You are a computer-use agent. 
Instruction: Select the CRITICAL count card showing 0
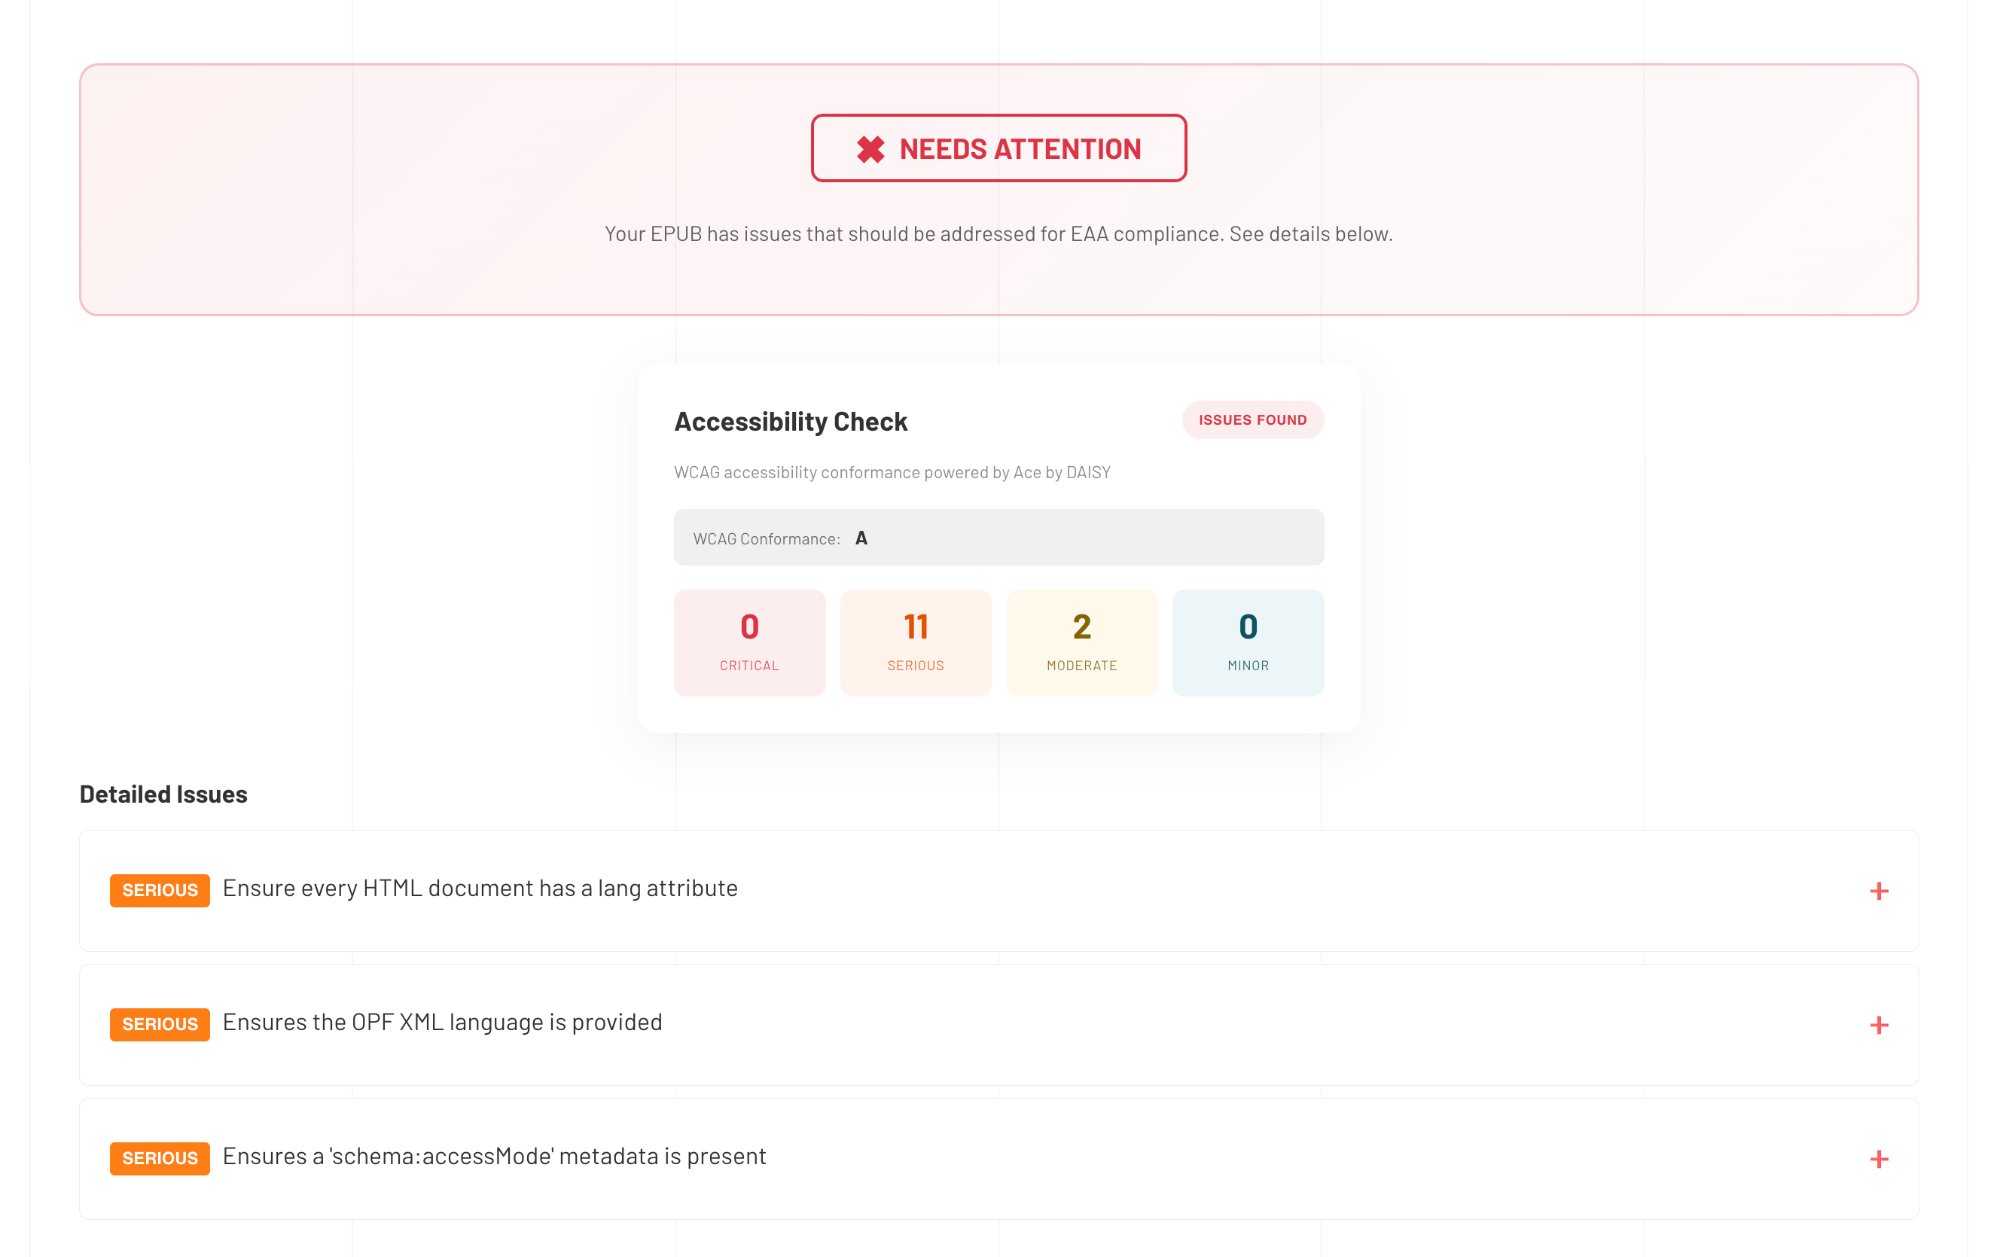pyautogui.click(x=749, y=641)
